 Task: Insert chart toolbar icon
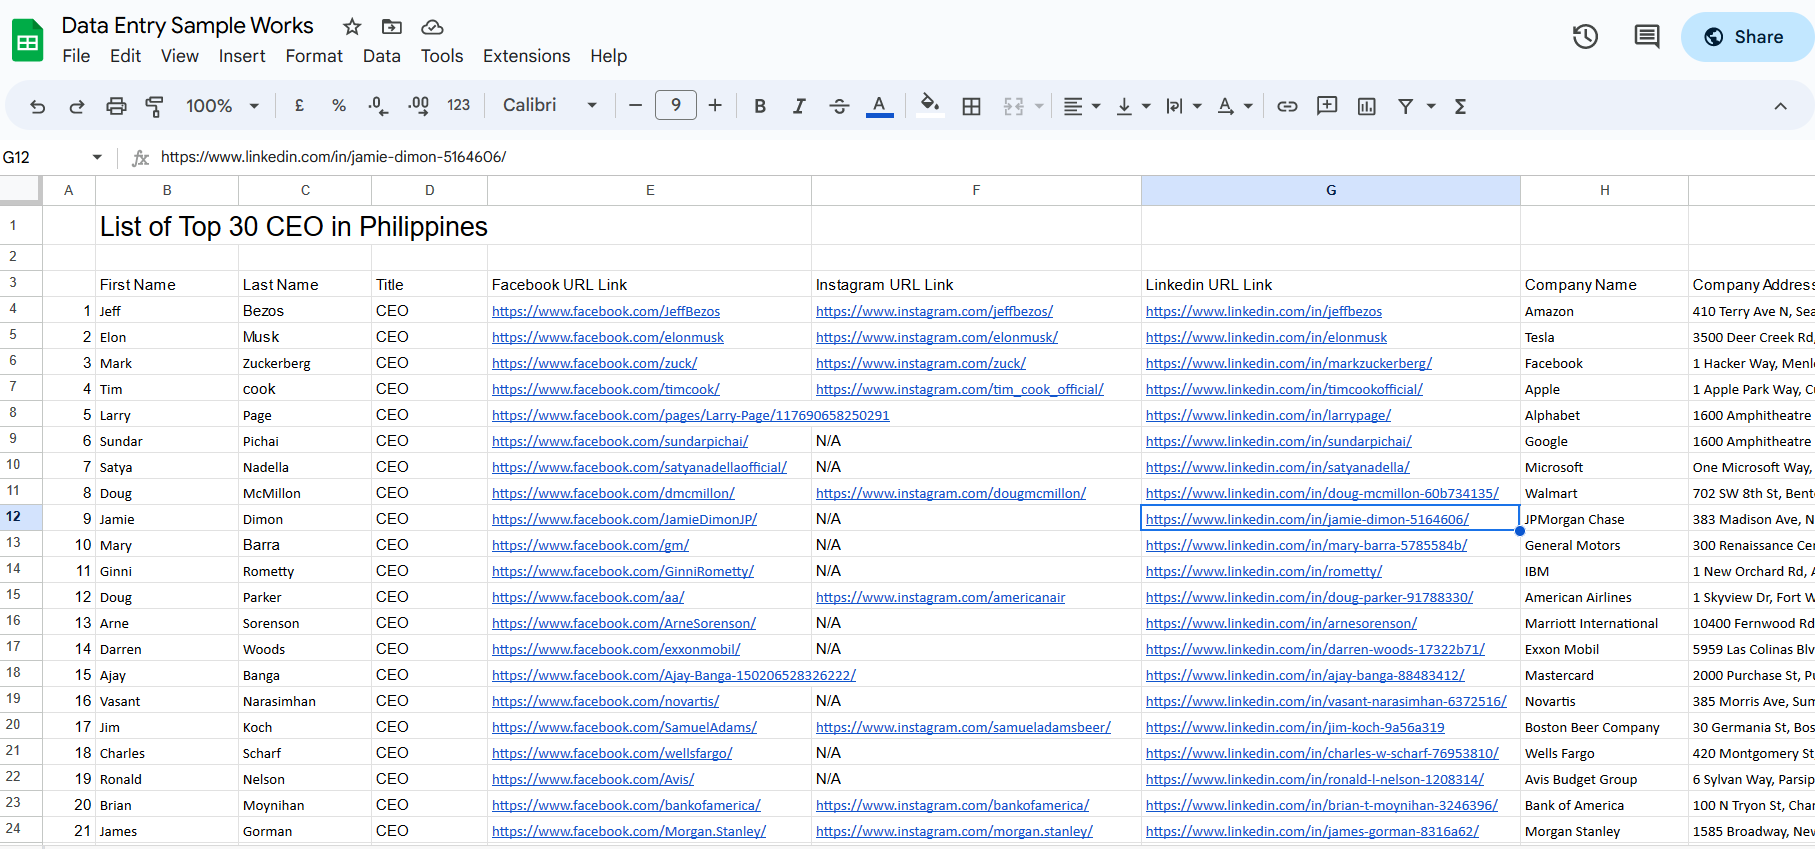(1367, 106)
